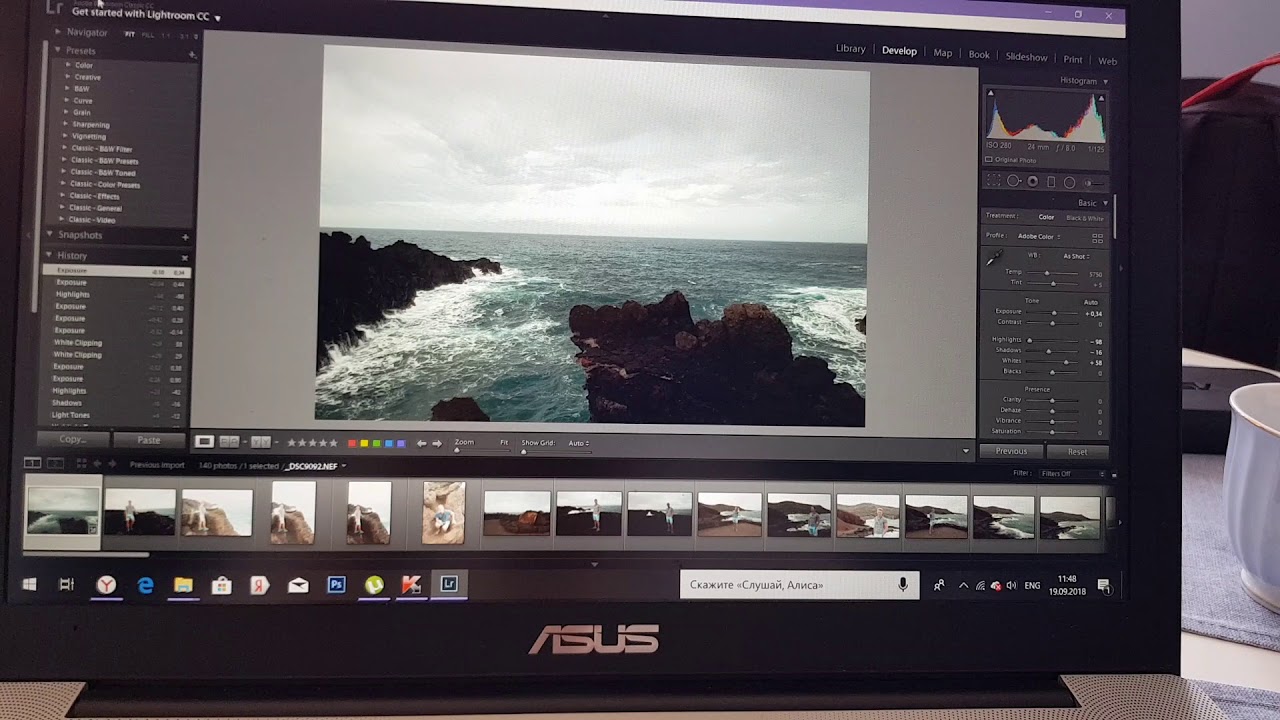This screenshot has width=1280, height=720.
Task: Switch to the Map module
Action: [943, 53]
